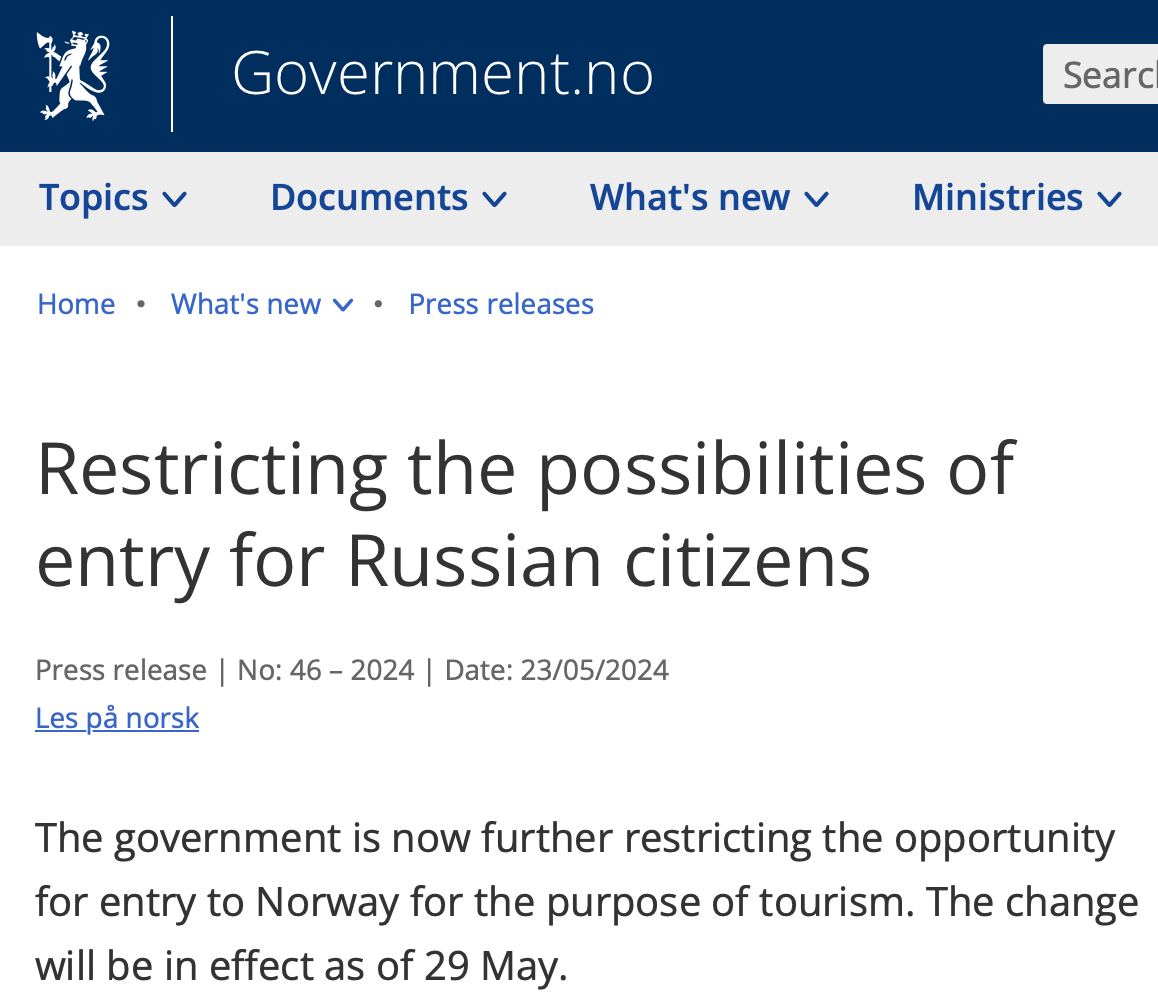
Task: Click the press release date 23/05/2024
Action: (x=595, y=670)
